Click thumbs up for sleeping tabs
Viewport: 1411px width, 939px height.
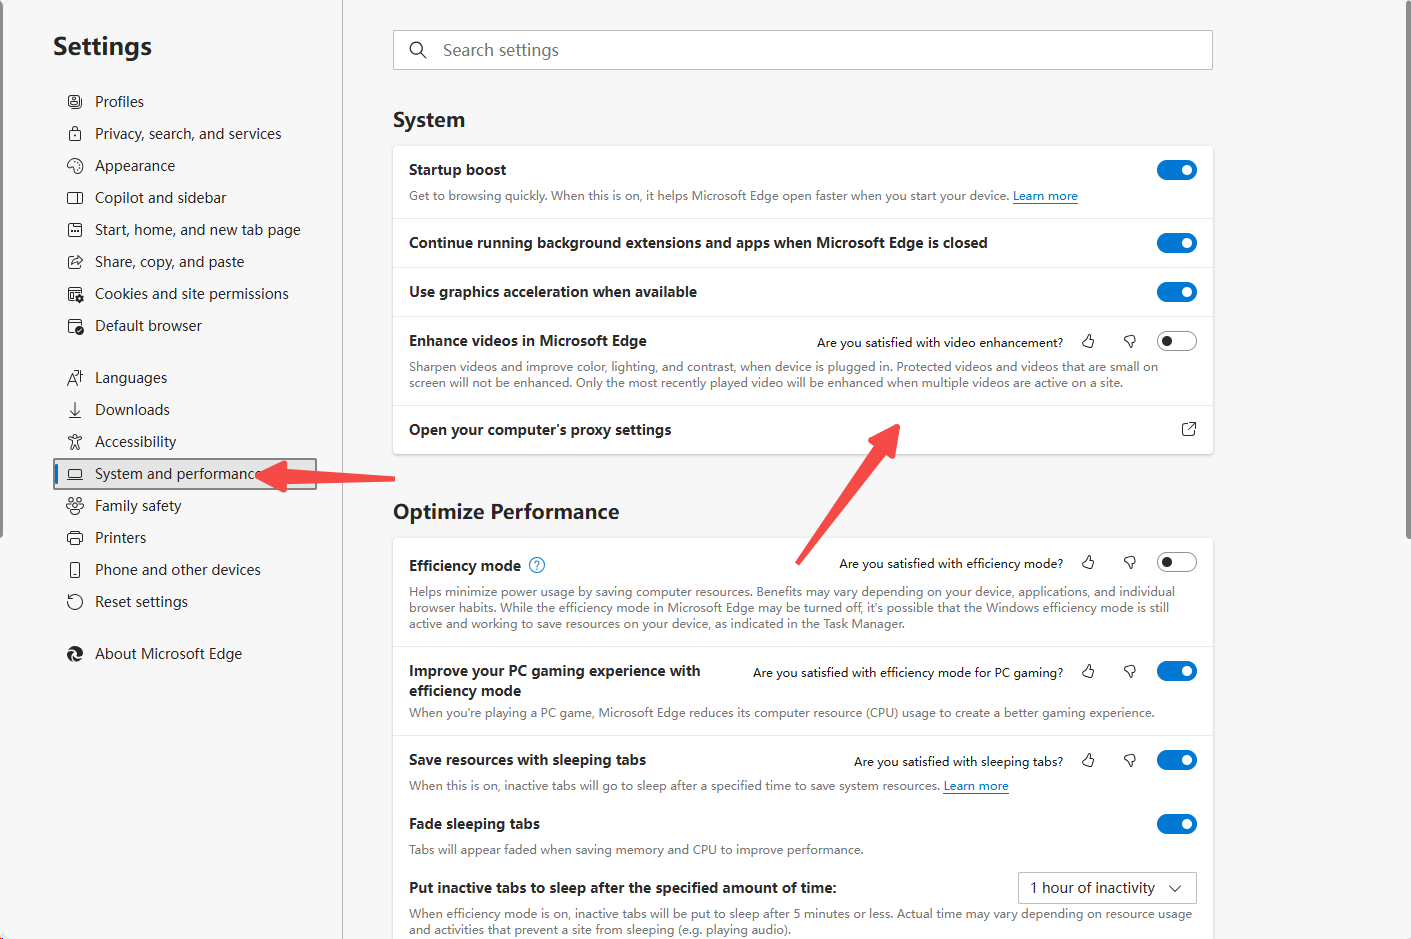pos(1088,761)
